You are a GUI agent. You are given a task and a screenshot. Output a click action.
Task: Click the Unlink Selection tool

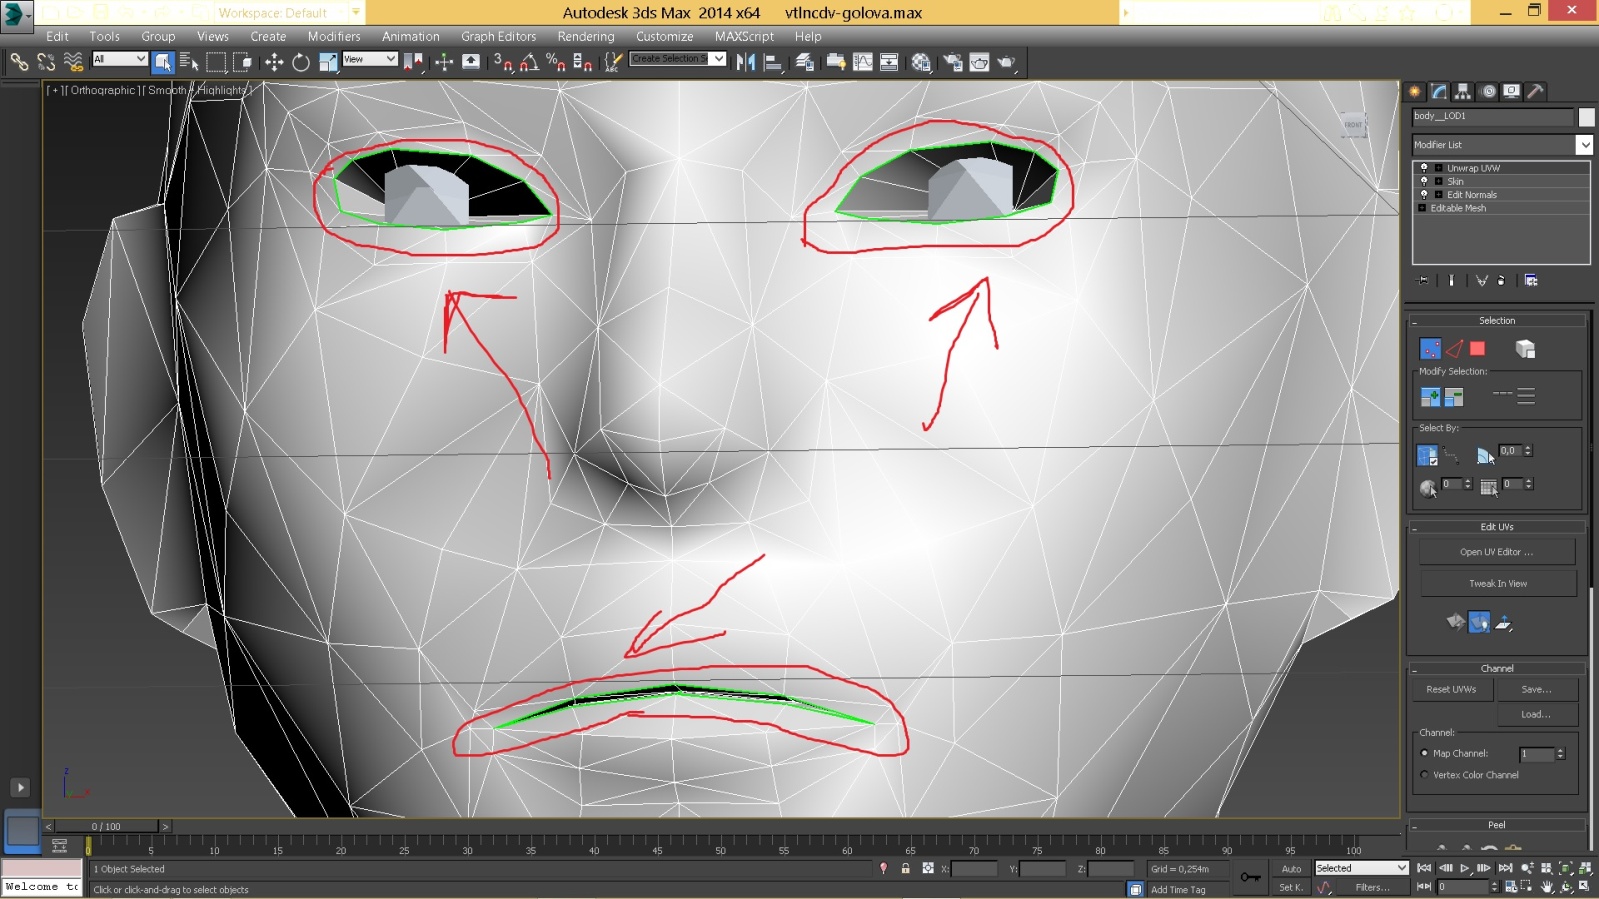(46, 62)
